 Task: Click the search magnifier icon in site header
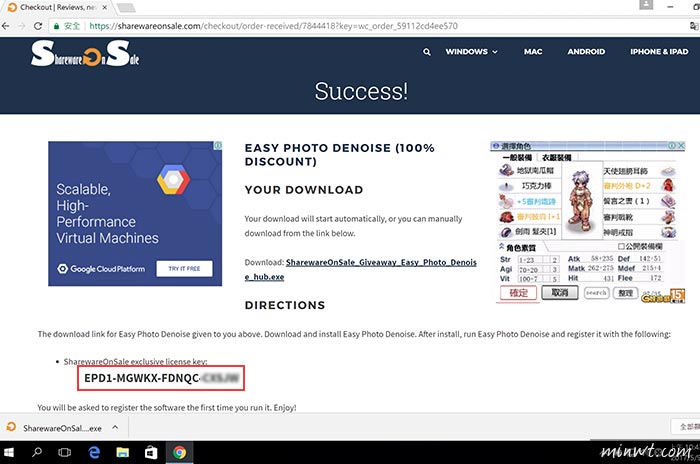(427, 52)
